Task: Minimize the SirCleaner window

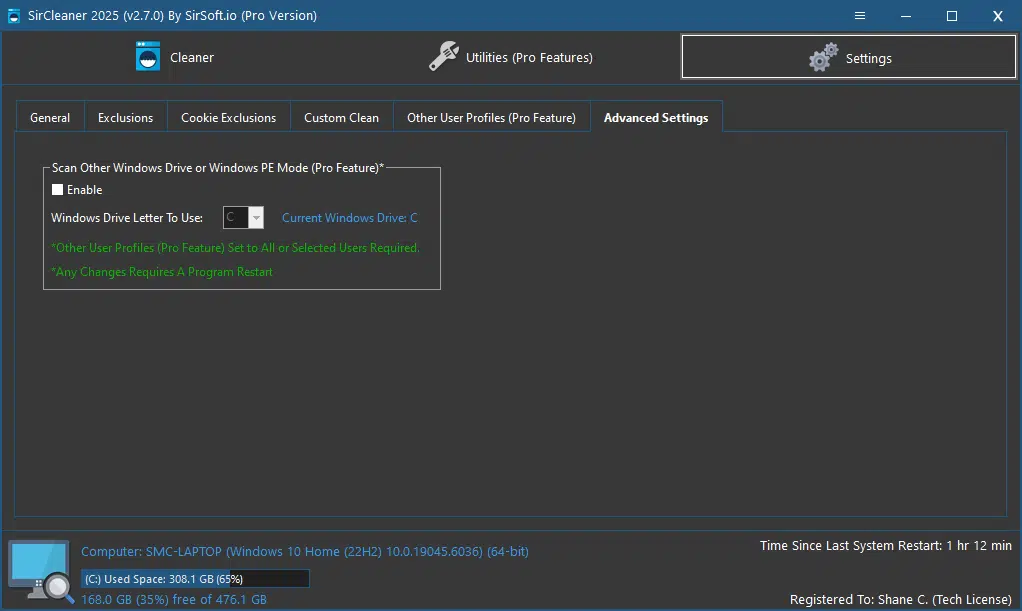Action: coord(906,16)
